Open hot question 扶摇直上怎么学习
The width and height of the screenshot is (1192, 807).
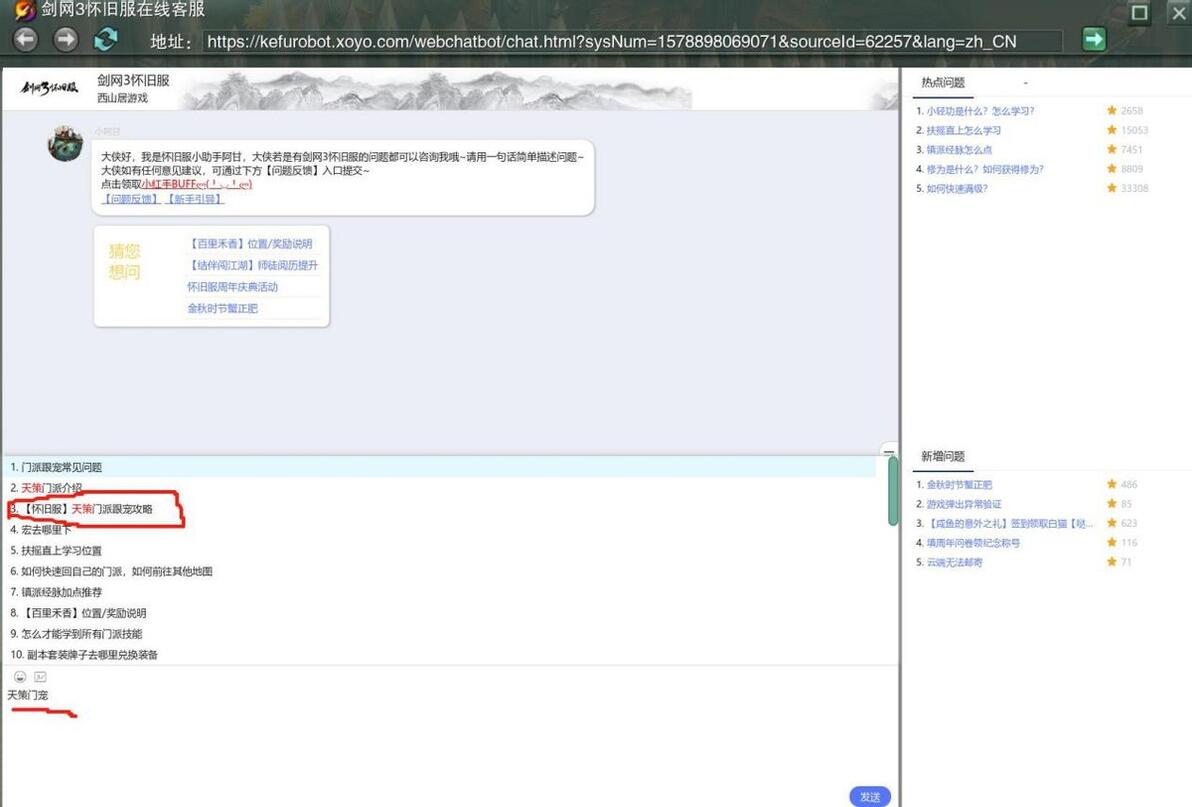tap(963, 130)
